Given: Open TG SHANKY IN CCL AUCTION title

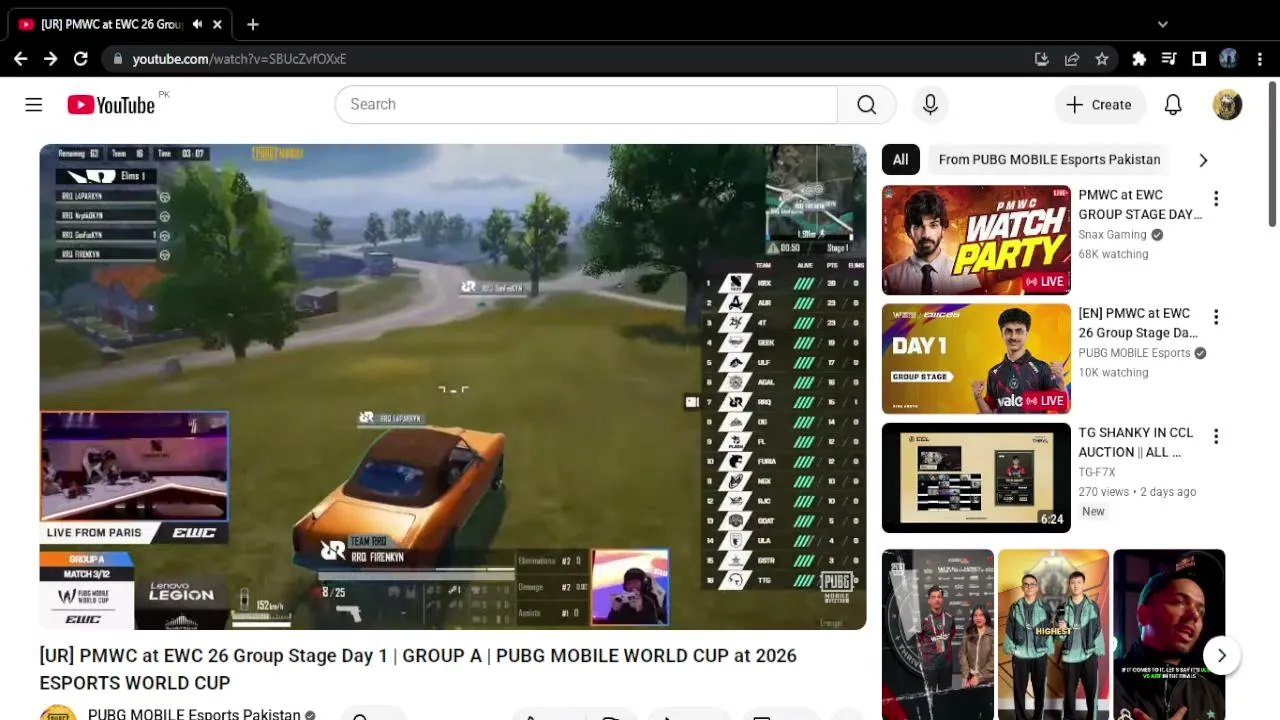Looking at the screenshot, I should pyautogui.click(x=1136, y=442).
